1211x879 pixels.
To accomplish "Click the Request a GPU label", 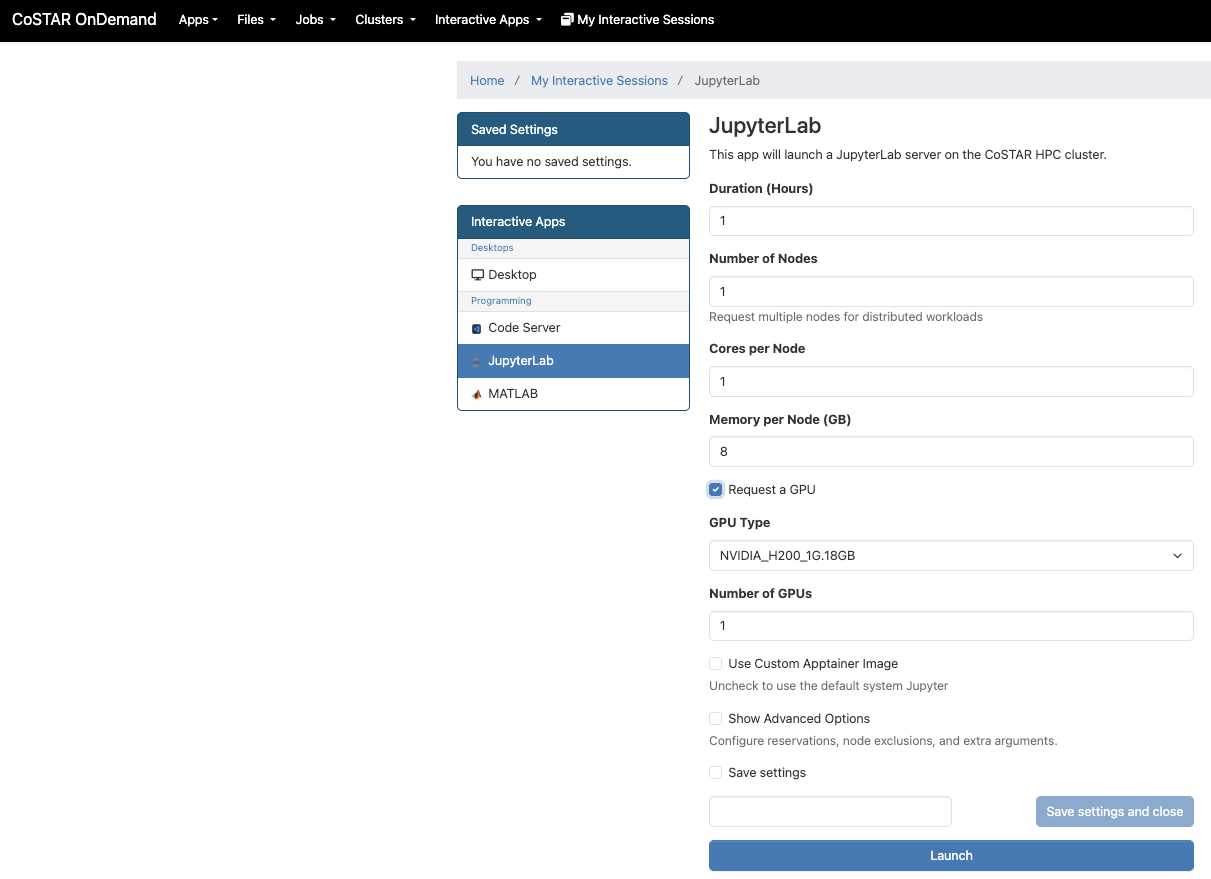I will [x=772, y=490].
